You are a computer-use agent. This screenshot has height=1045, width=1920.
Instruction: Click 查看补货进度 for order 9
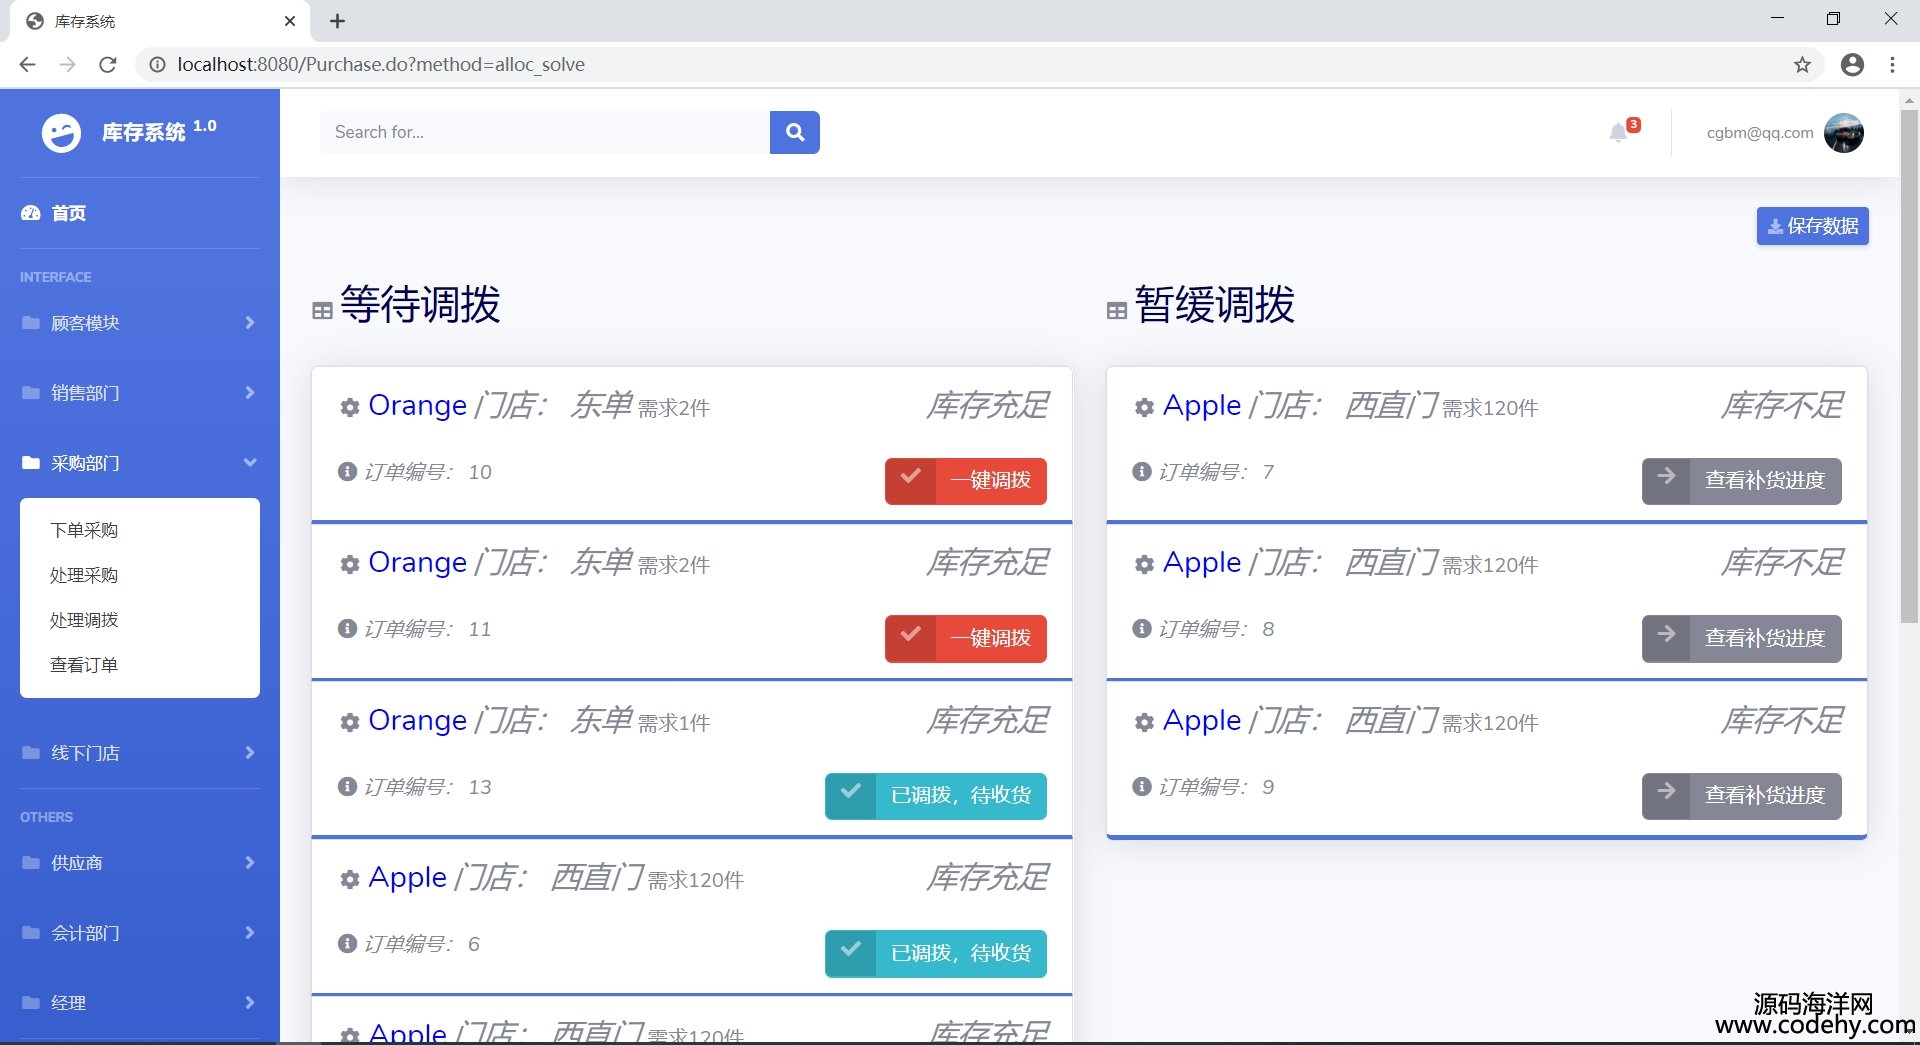[x=1741, y=796]
